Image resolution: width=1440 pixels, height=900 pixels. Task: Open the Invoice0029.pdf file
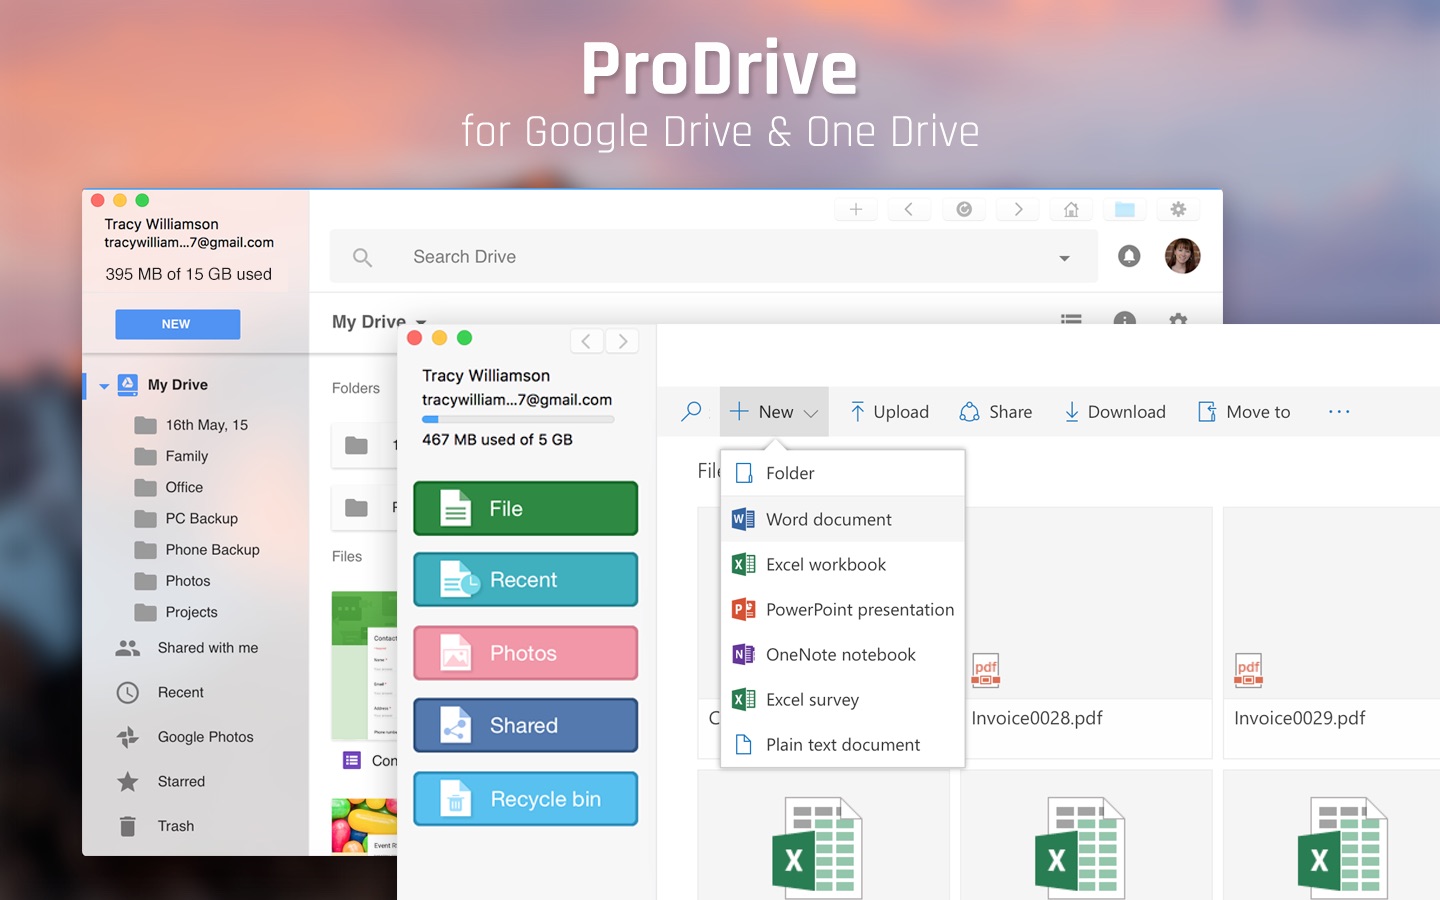[x=1332, y=633]
